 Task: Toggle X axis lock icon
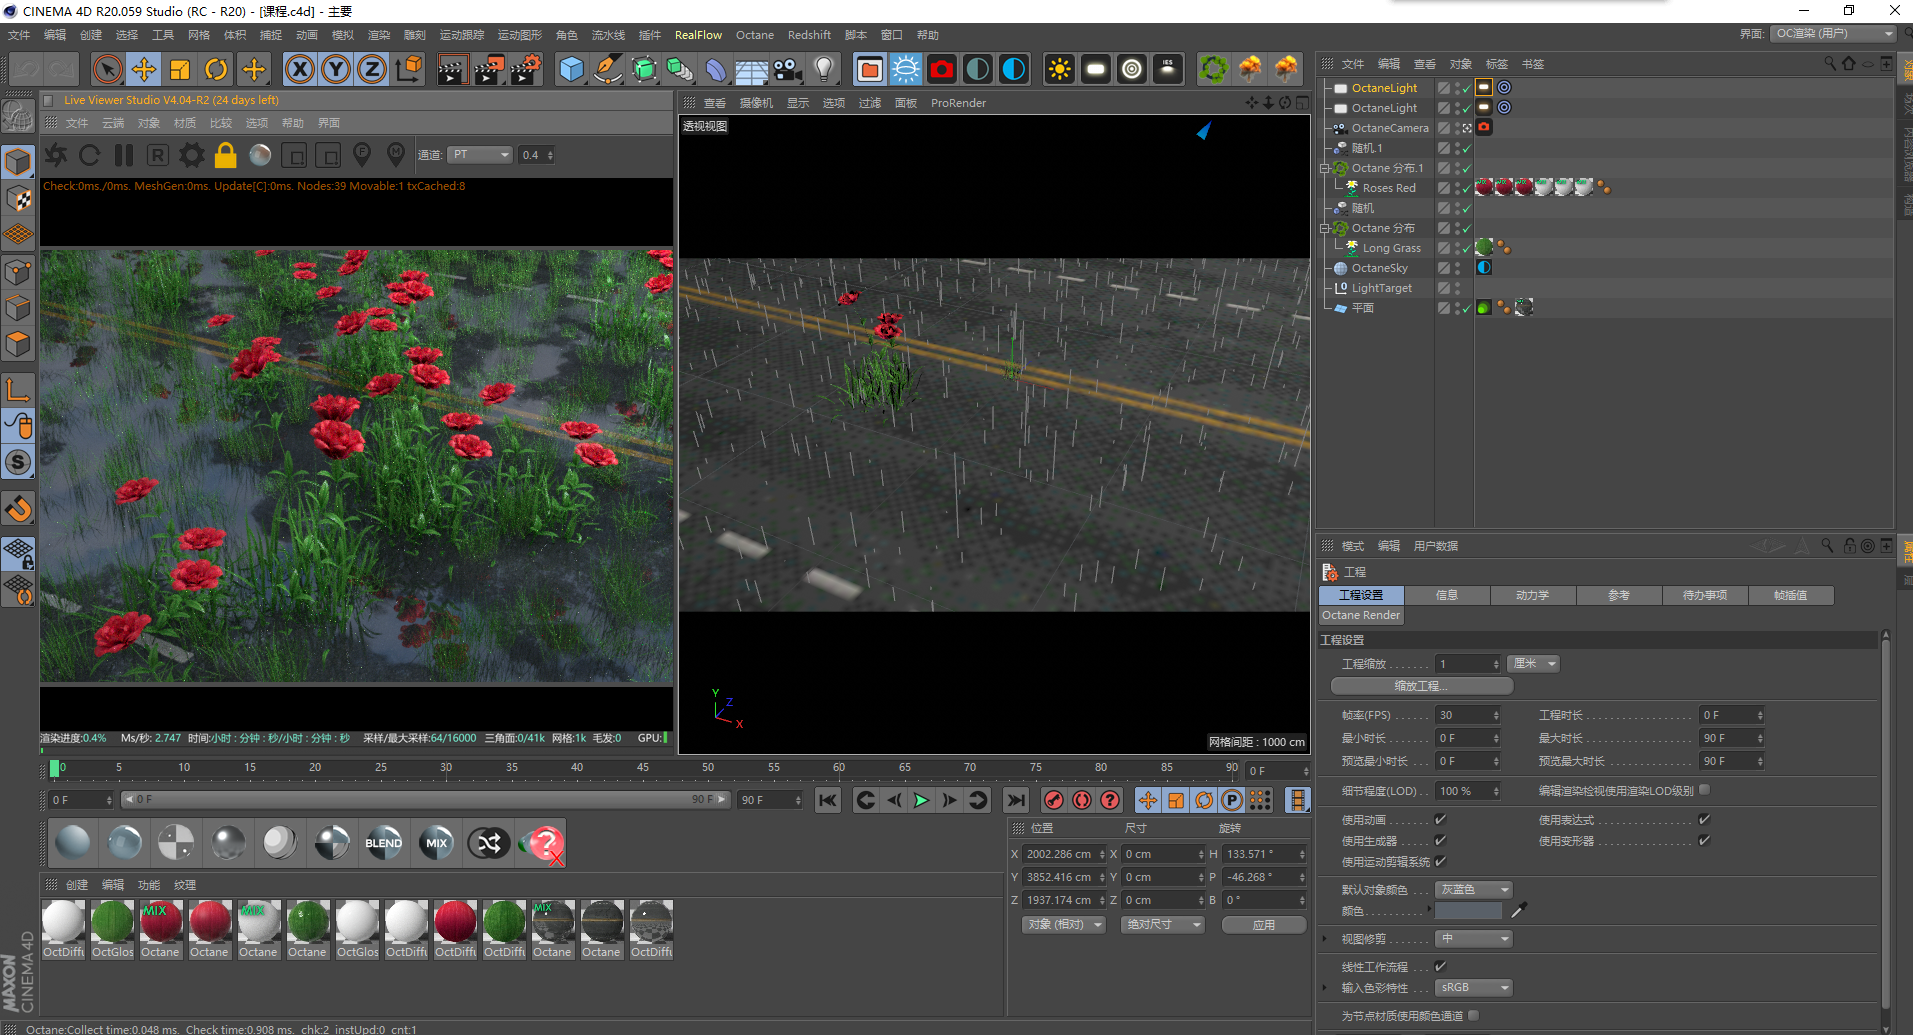[300, 69]
